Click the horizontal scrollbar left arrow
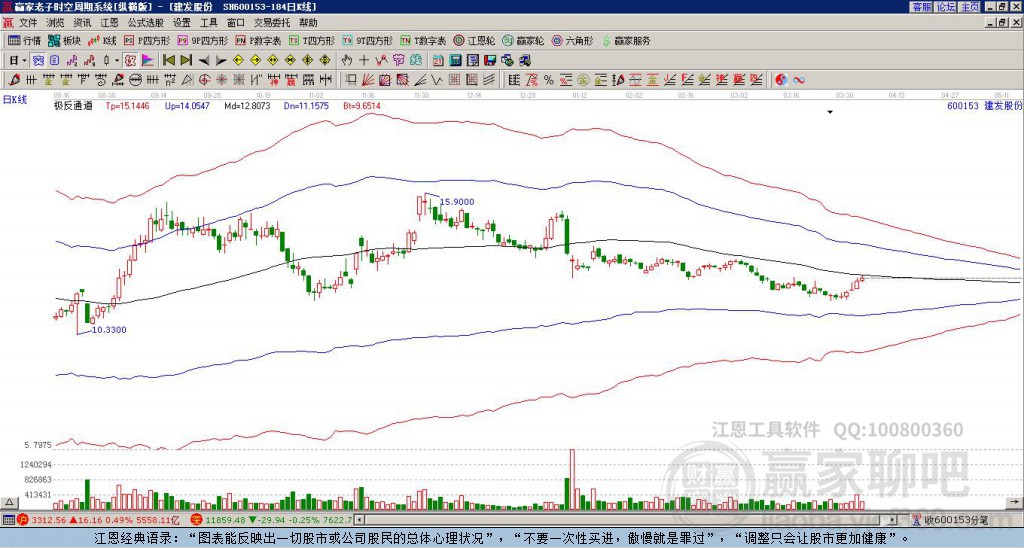The image size is (1024, 548). tap(360, 520)
